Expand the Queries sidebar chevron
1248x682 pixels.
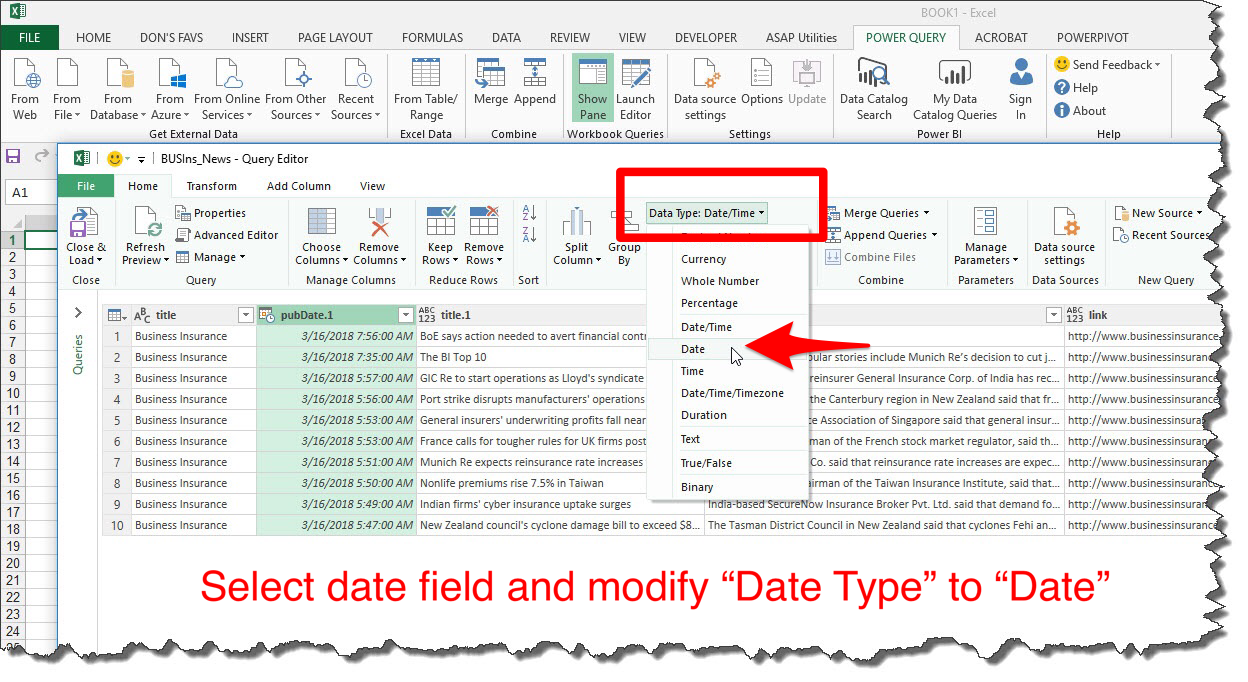(78, 312)
